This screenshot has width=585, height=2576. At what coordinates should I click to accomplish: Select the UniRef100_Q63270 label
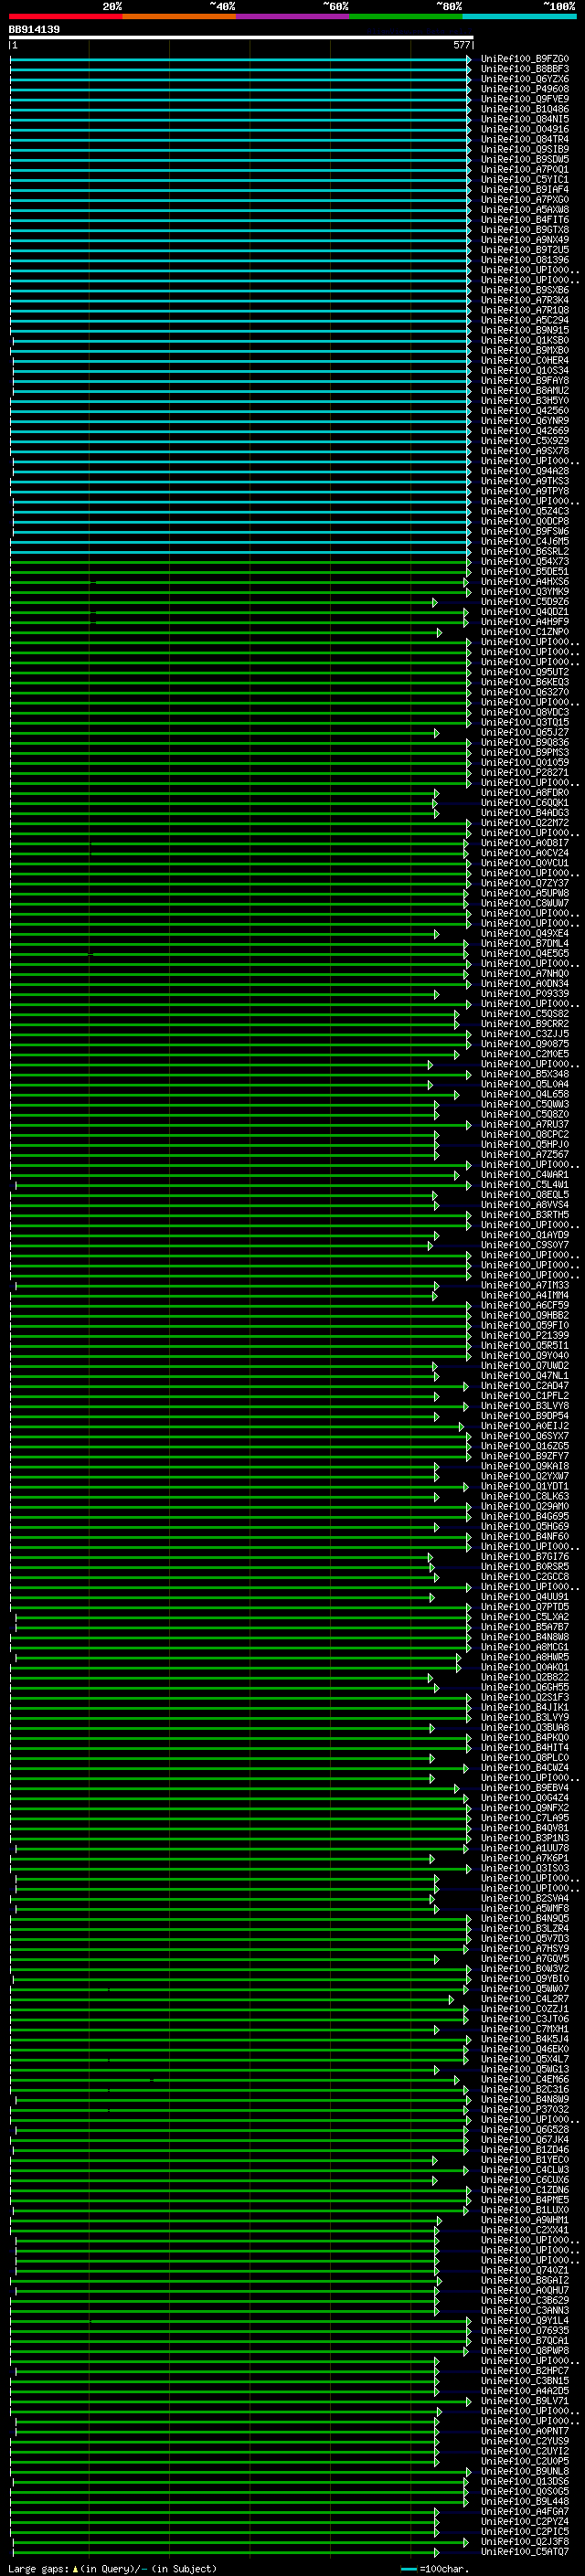pyautogui.click(x=525, y=692)
